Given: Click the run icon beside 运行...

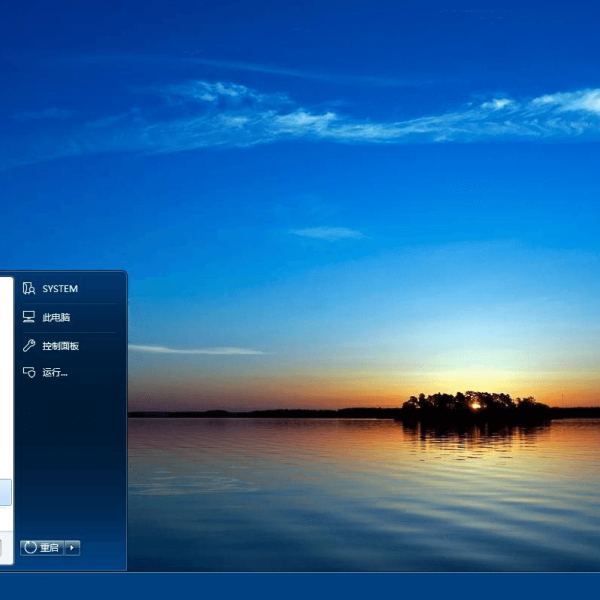Looking at the screenshot, I should coord(29,372).
